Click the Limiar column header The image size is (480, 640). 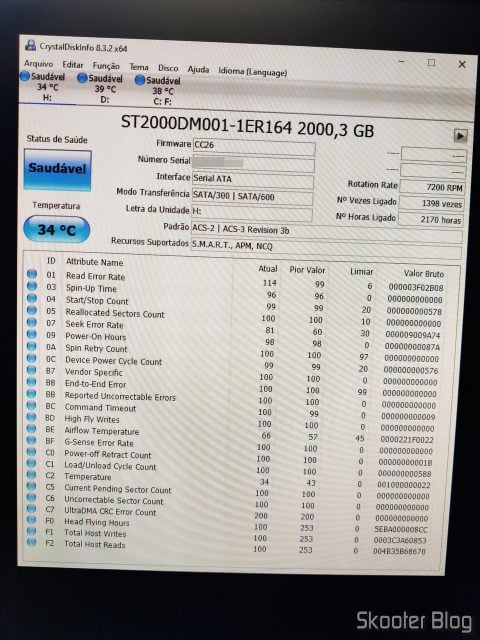pyautogui.click(x=362, y=271)
